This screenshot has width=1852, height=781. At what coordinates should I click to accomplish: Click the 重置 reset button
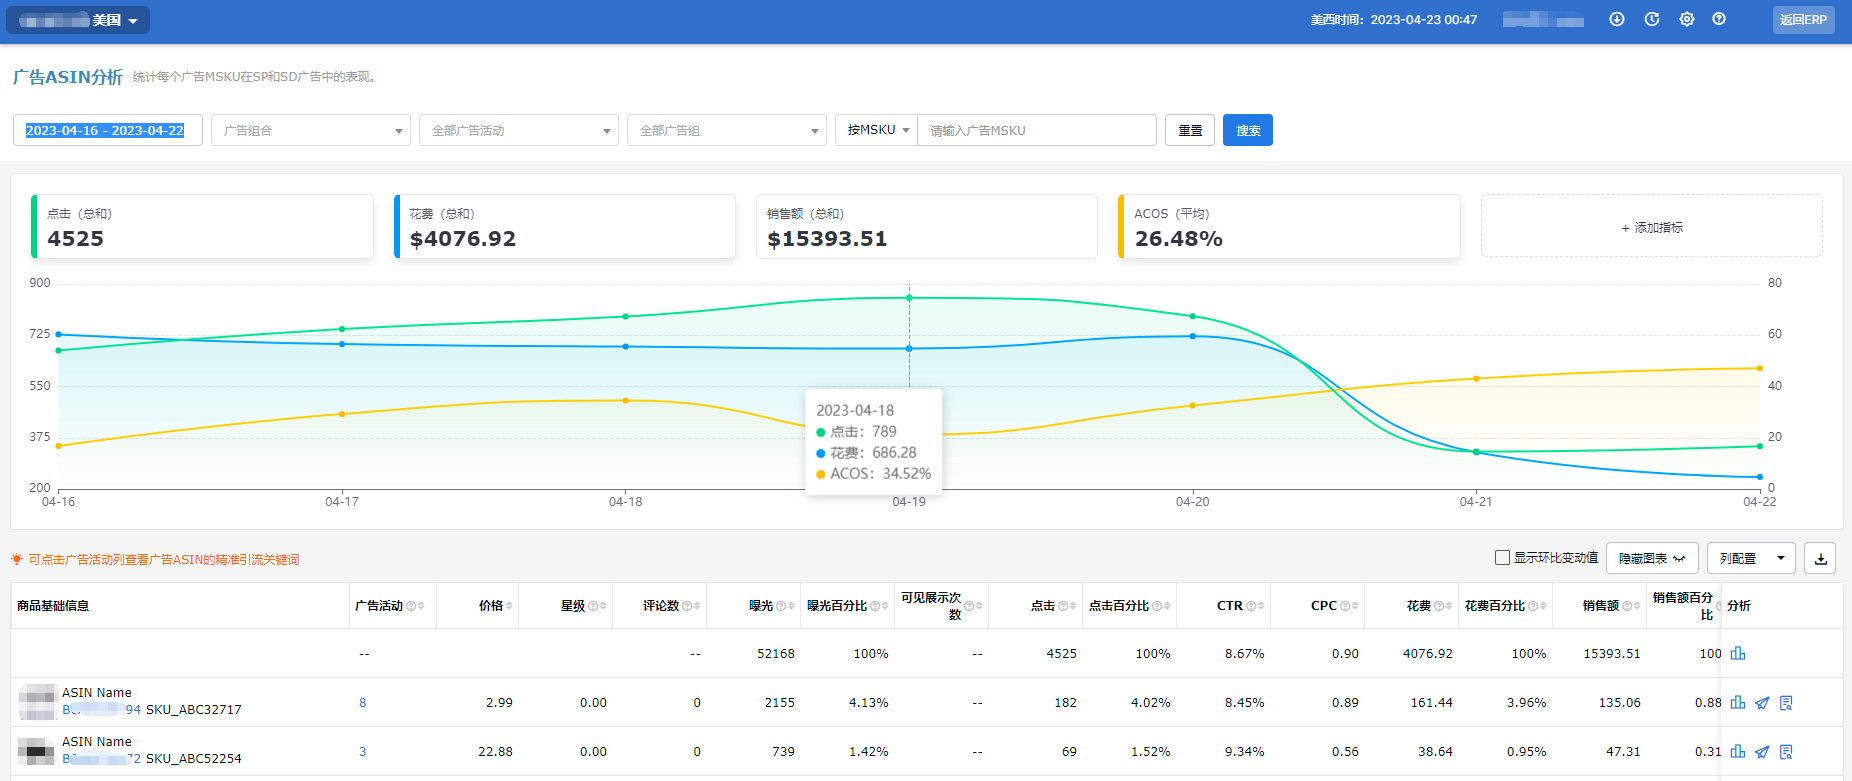coord(1190,130)
